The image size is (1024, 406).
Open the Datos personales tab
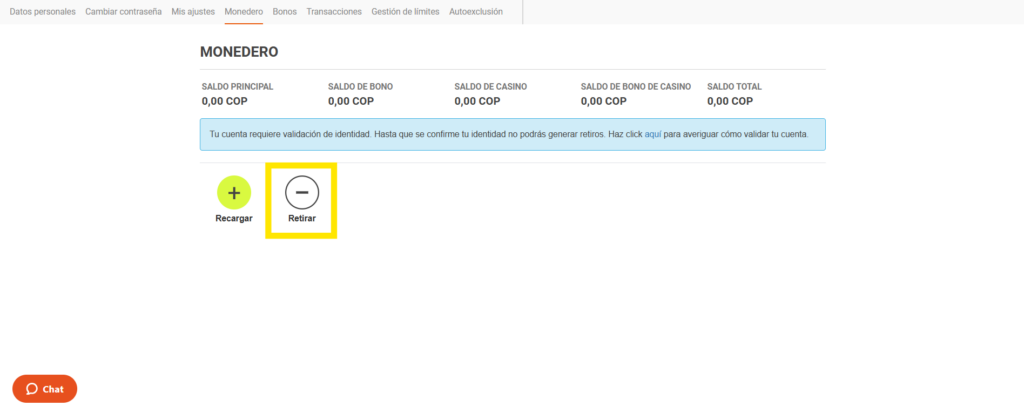pos(42,12)
